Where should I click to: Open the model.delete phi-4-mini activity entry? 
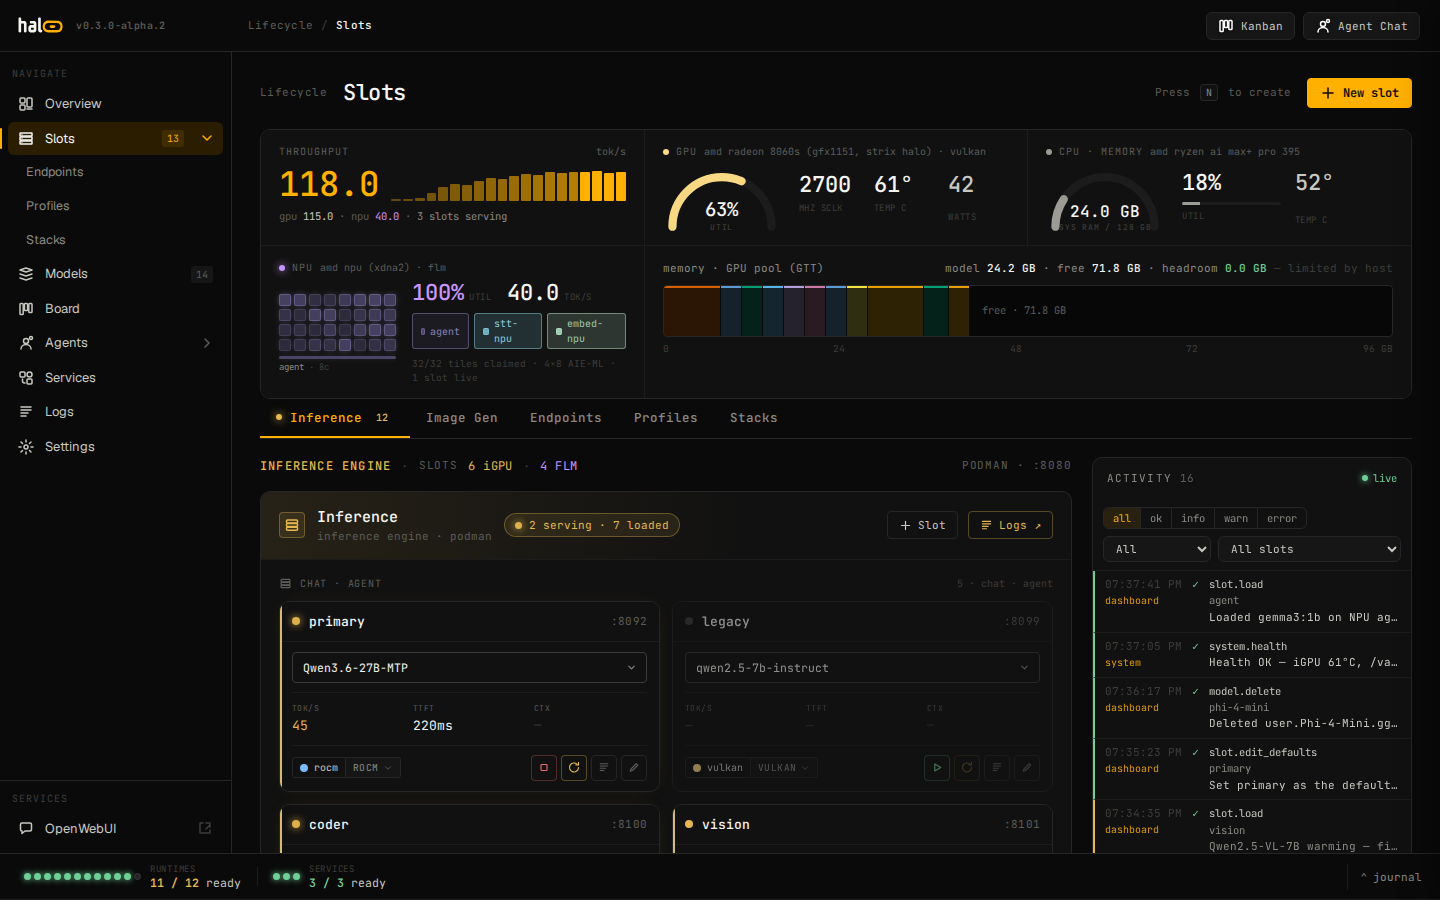click(x=1252, y=708)
